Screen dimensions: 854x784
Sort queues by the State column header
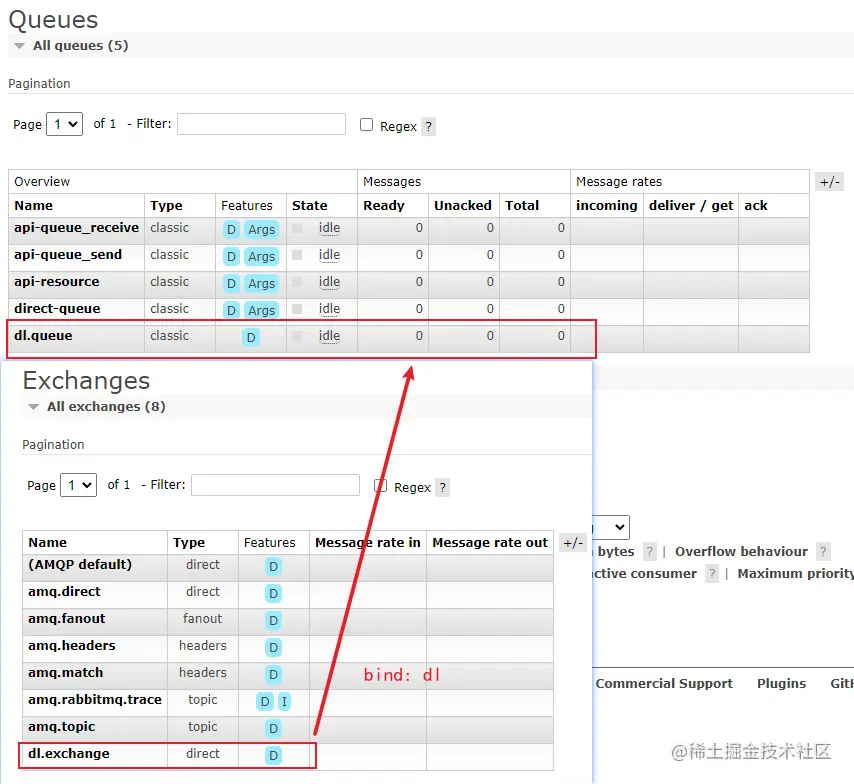click(310, 205)
